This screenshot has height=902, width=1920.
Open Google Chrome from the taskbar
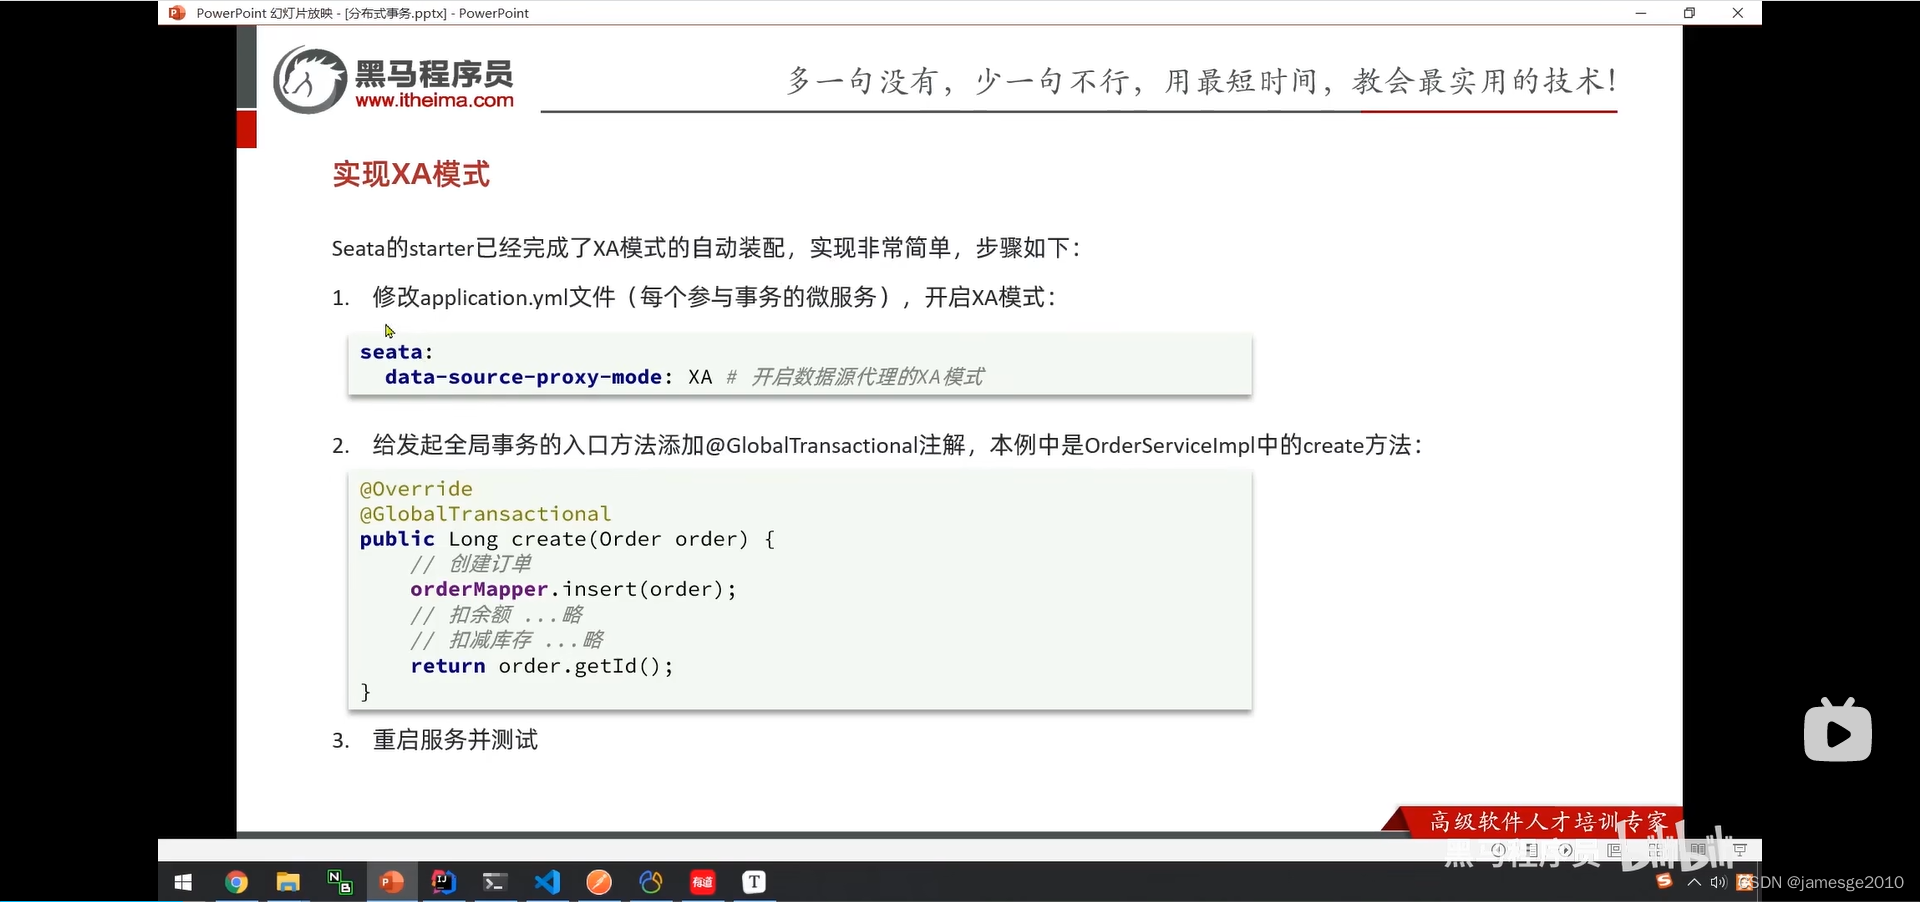pyautogui.click(x=236, y=882)
